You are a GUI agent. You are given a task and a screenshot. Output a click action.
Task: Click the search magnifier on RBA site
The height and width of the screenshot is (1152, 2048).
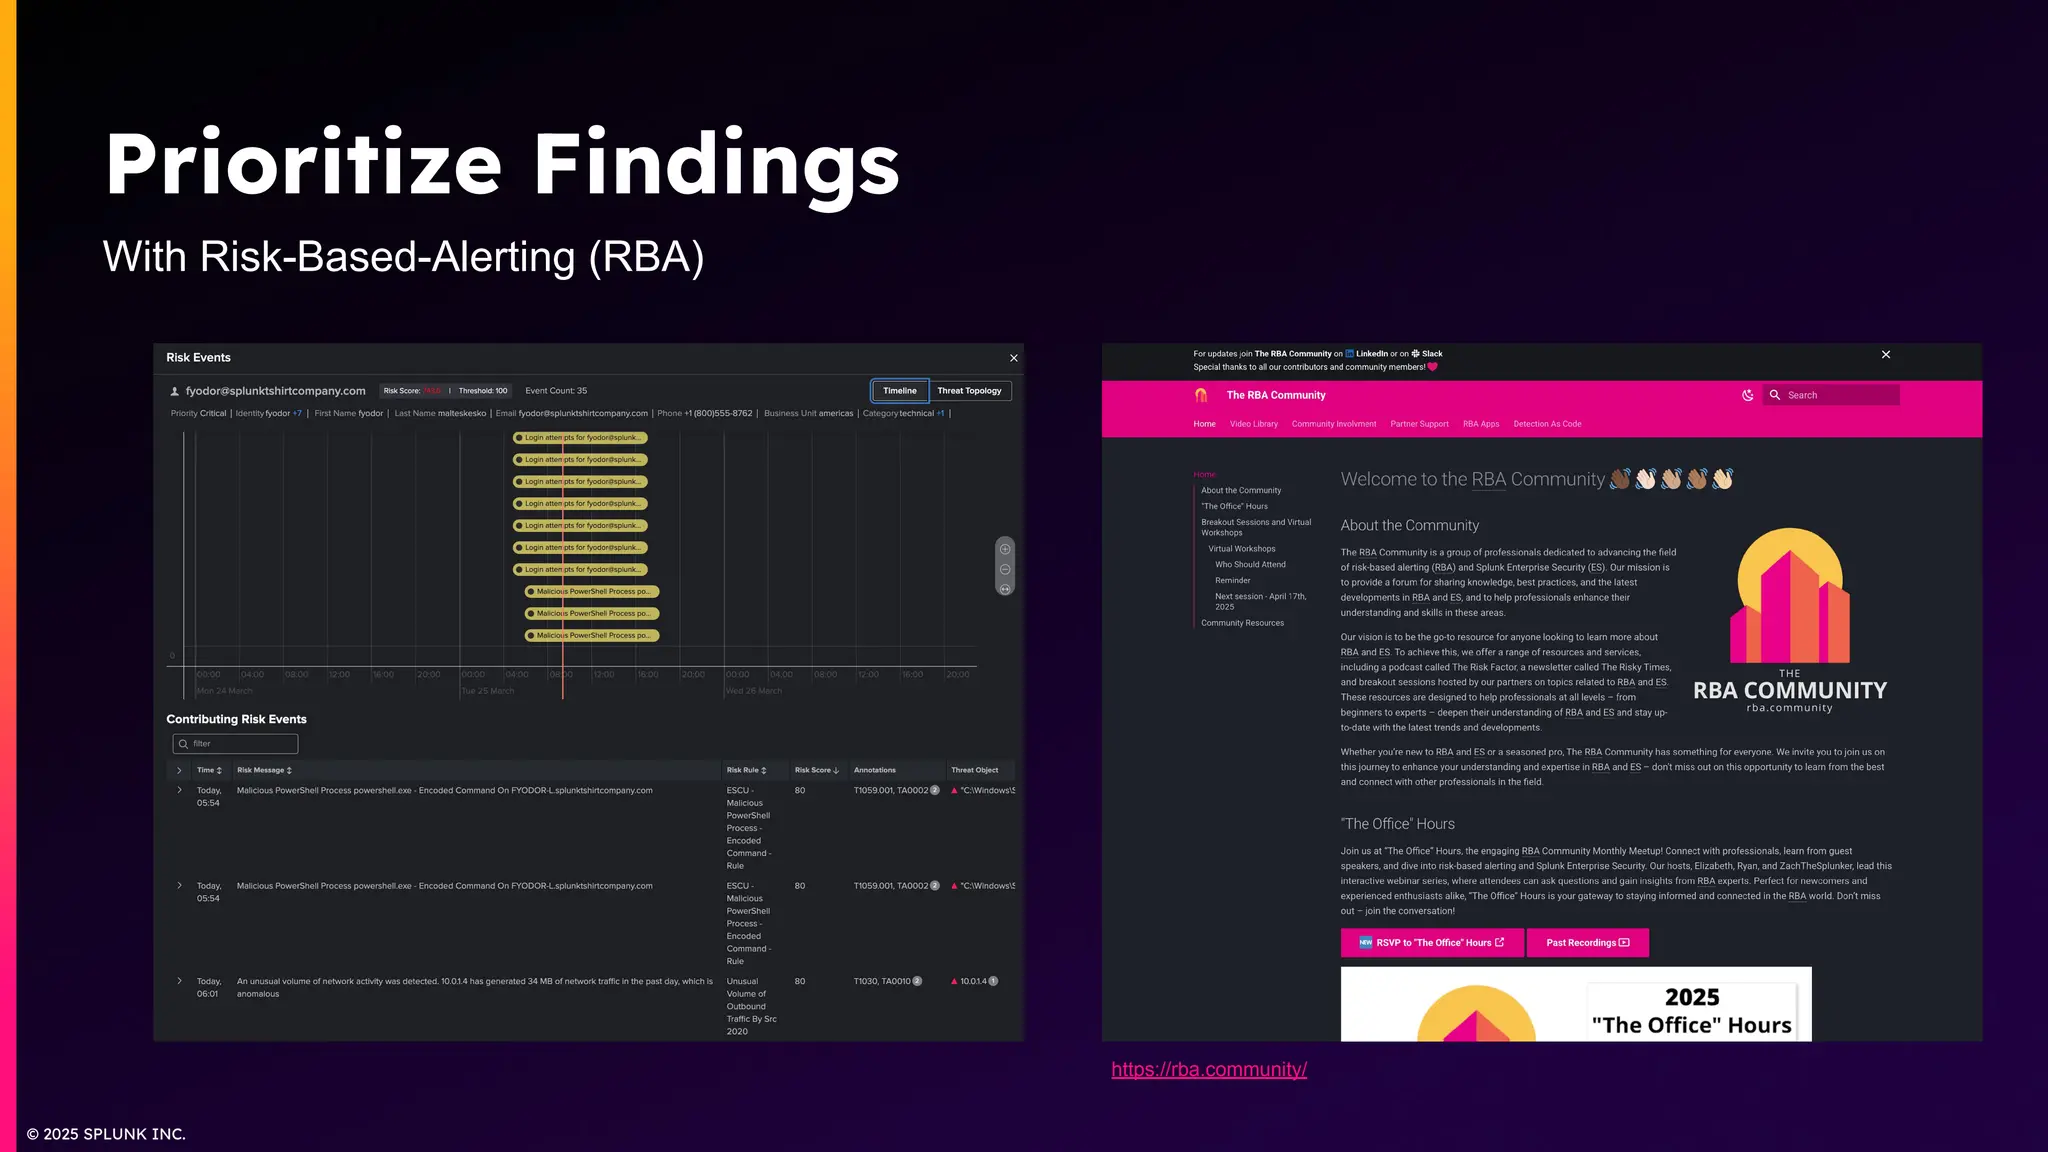point(1775,395)
